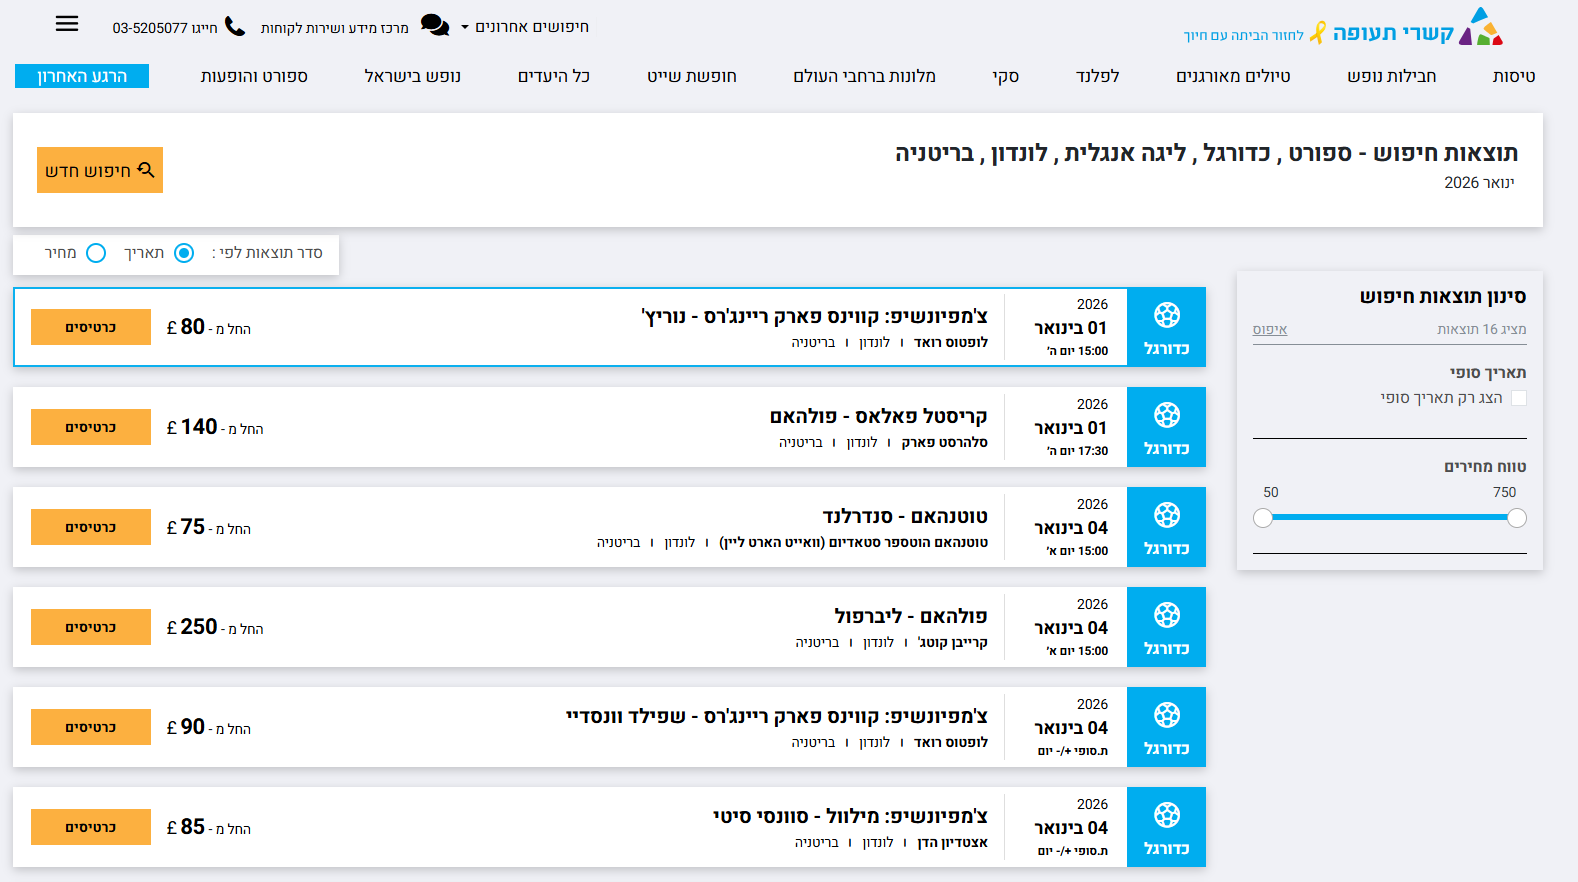1578x882 pixels.
Task: Select sort by מחיר radio button
Action: click(96, 253)
